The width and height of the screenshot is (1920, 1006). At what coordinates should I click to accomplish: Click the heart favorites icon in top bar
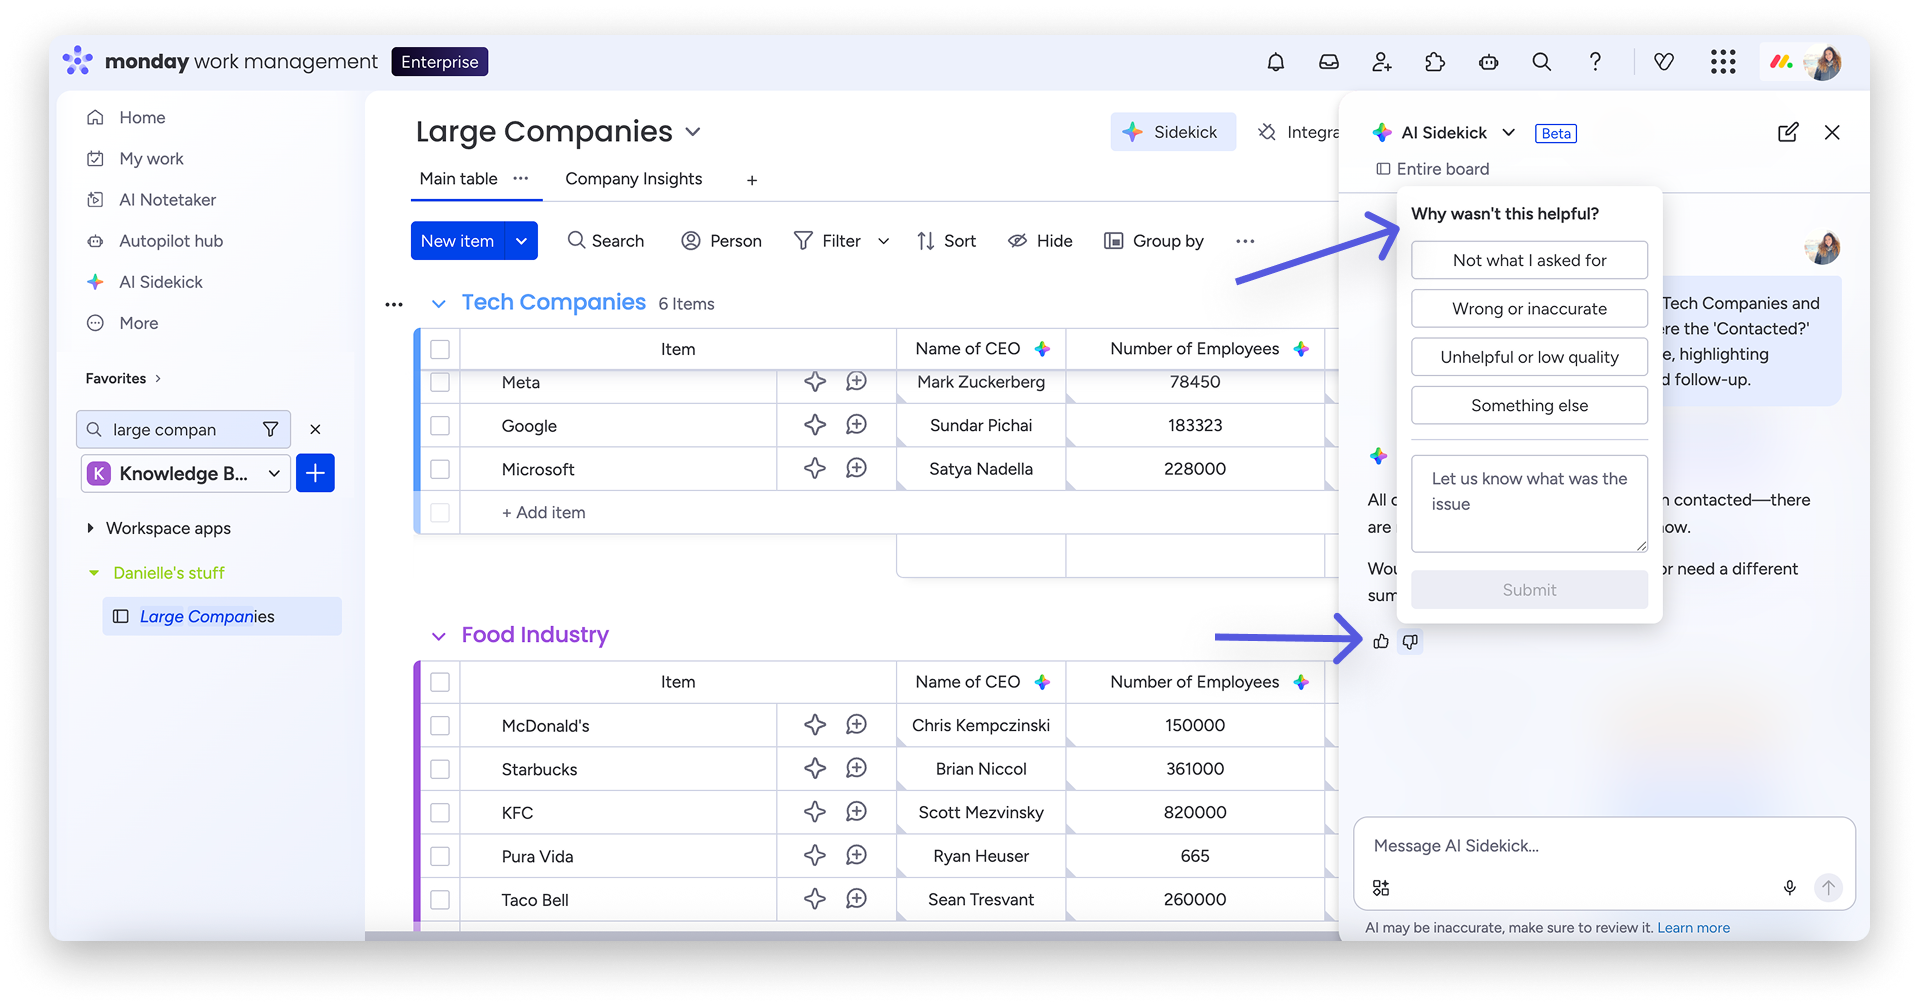point(1664,62)
